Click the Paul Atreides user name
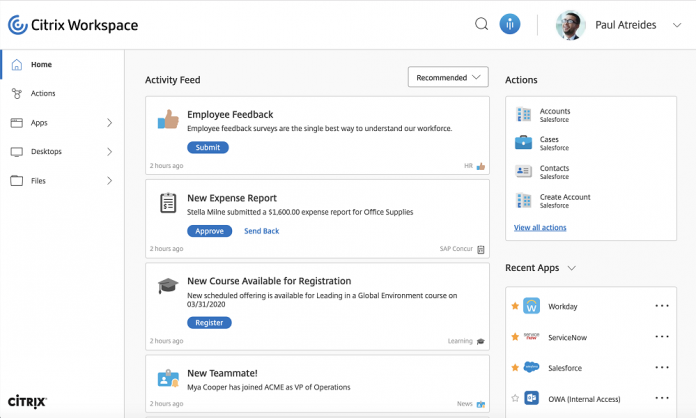 (x=625, y=25)
